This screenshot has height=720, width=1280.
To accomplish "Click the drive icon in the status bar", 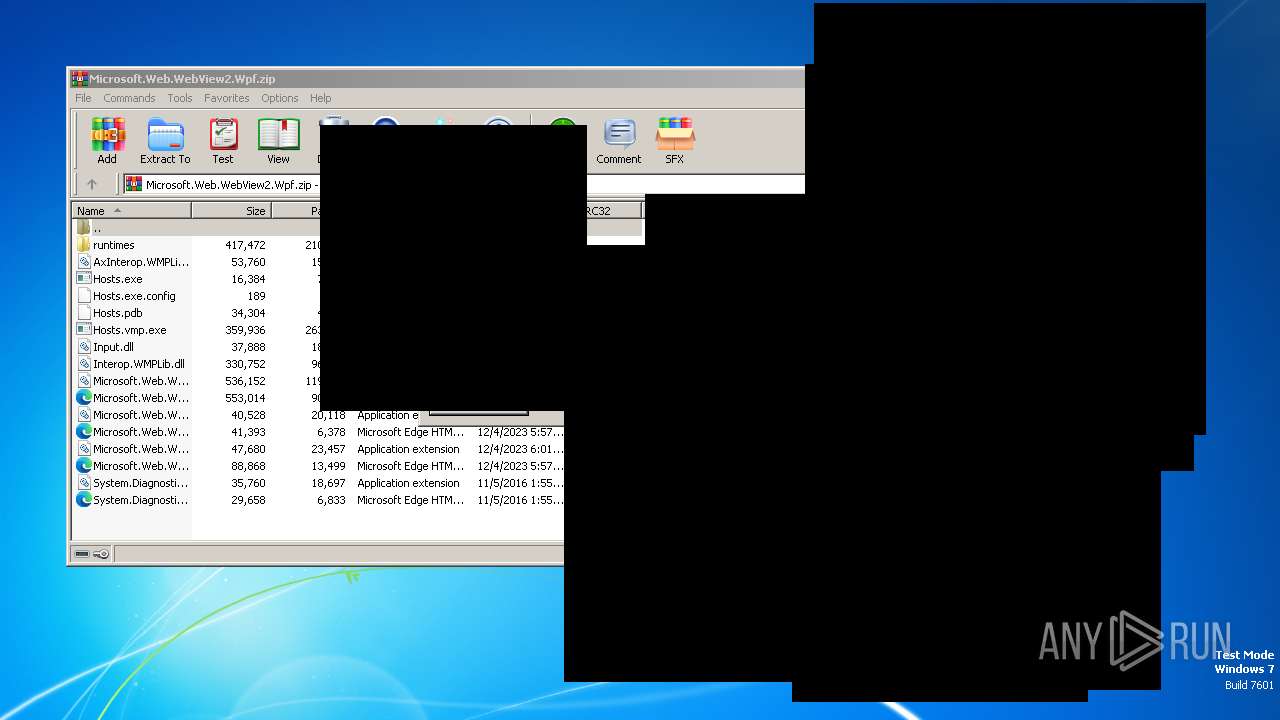I will point(82,554).
